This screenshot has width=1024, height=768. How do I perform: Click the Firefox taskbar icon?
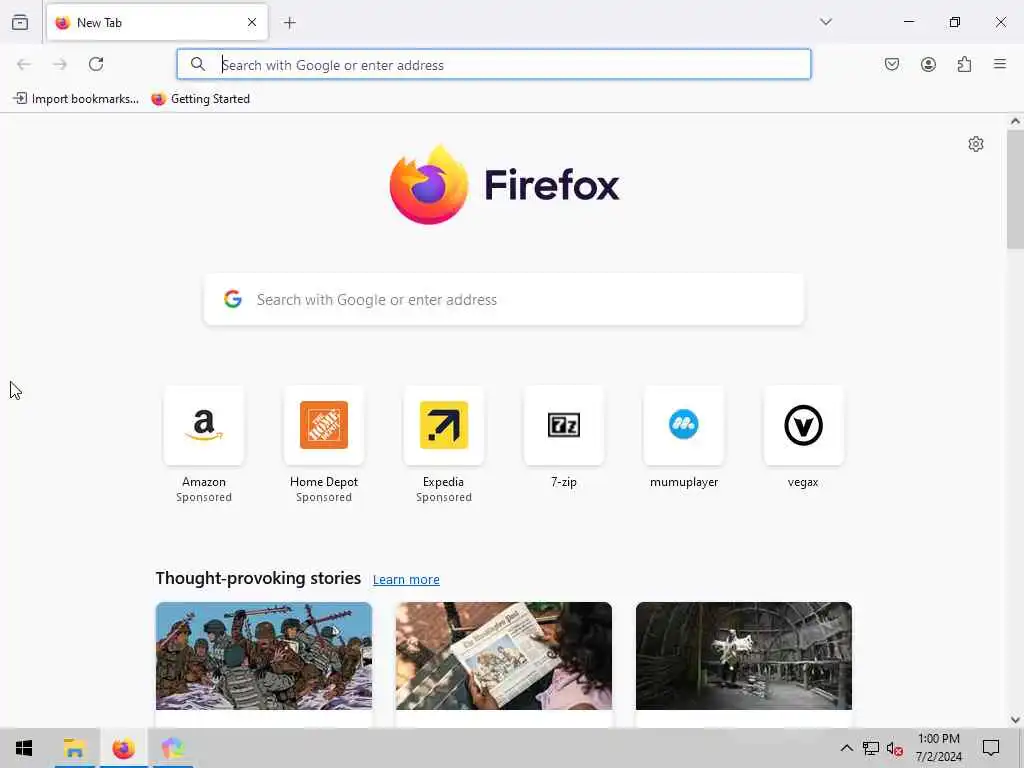coord(123,748)
